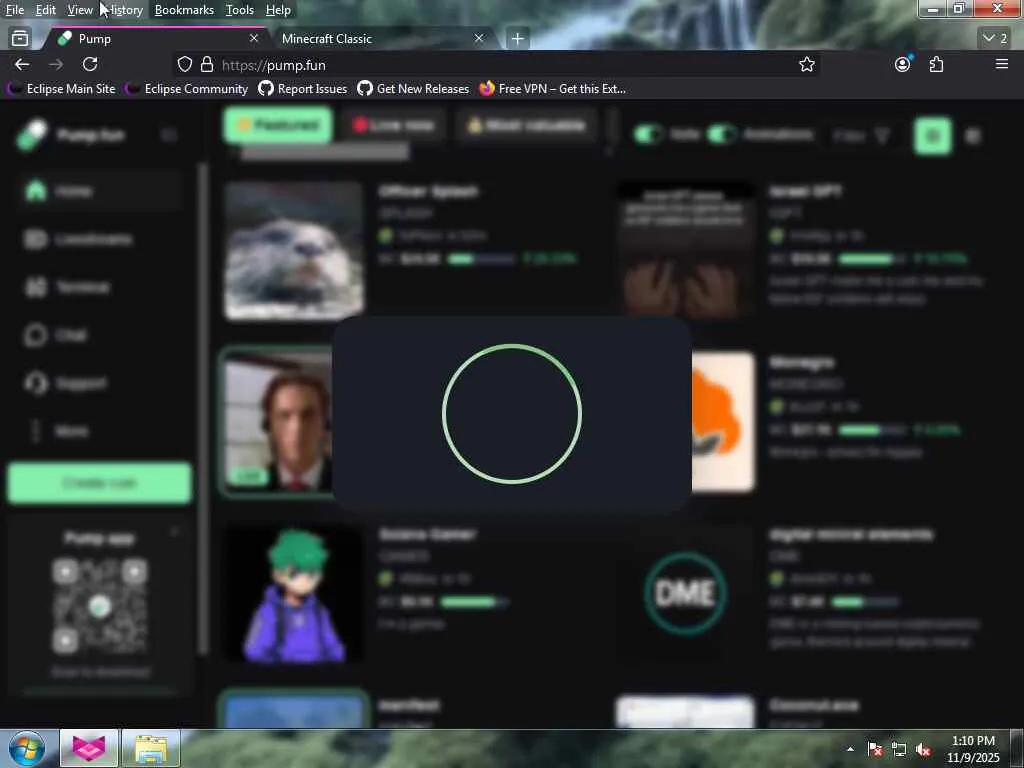Open the extensions puzzle icon
Image resolution: width=1024 pixels, height=768 pixels.
pyautogui.click(x=936, y=64)
